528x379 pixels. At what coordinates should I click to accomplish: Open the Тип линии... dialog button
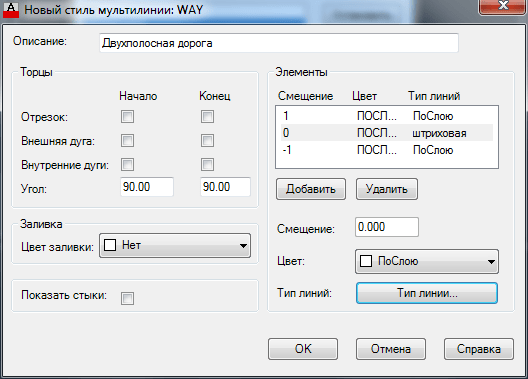(427, 293)
